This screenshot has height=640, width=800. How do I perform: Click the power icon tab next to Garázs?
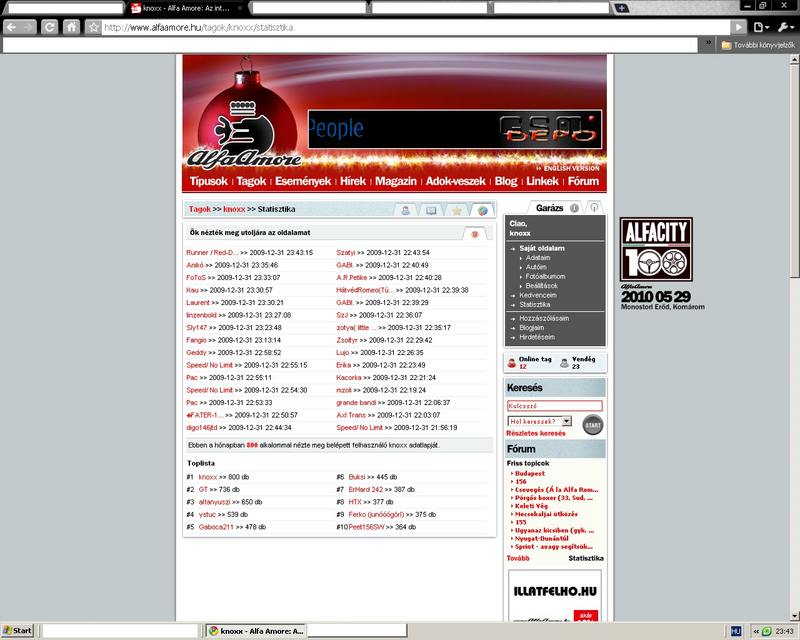click(594, 208)
